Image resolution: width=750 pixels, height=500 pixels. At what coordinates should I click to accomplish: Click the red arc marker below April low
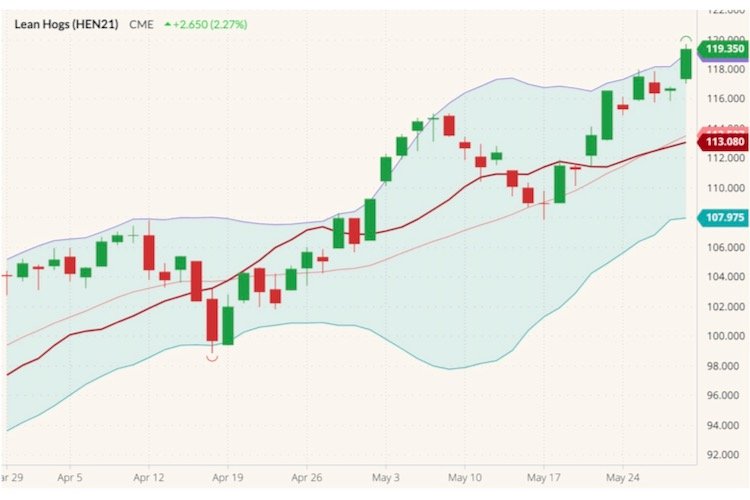[212, 358]
